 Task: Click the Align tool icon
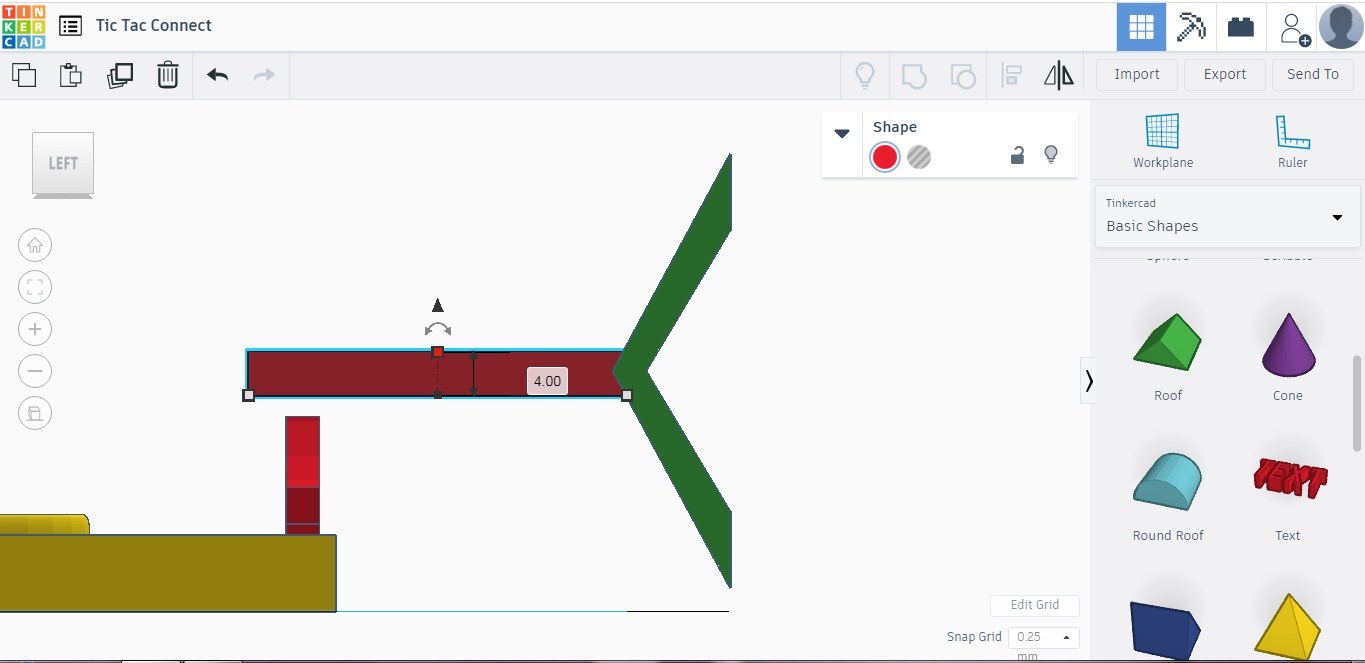[1011, 74]
